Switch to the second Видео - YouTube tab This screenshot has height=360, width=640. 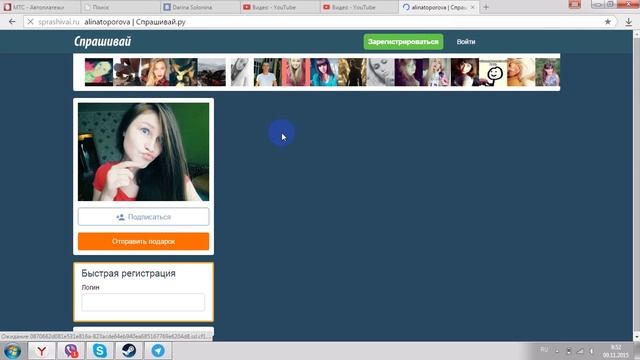click(360, 7)
